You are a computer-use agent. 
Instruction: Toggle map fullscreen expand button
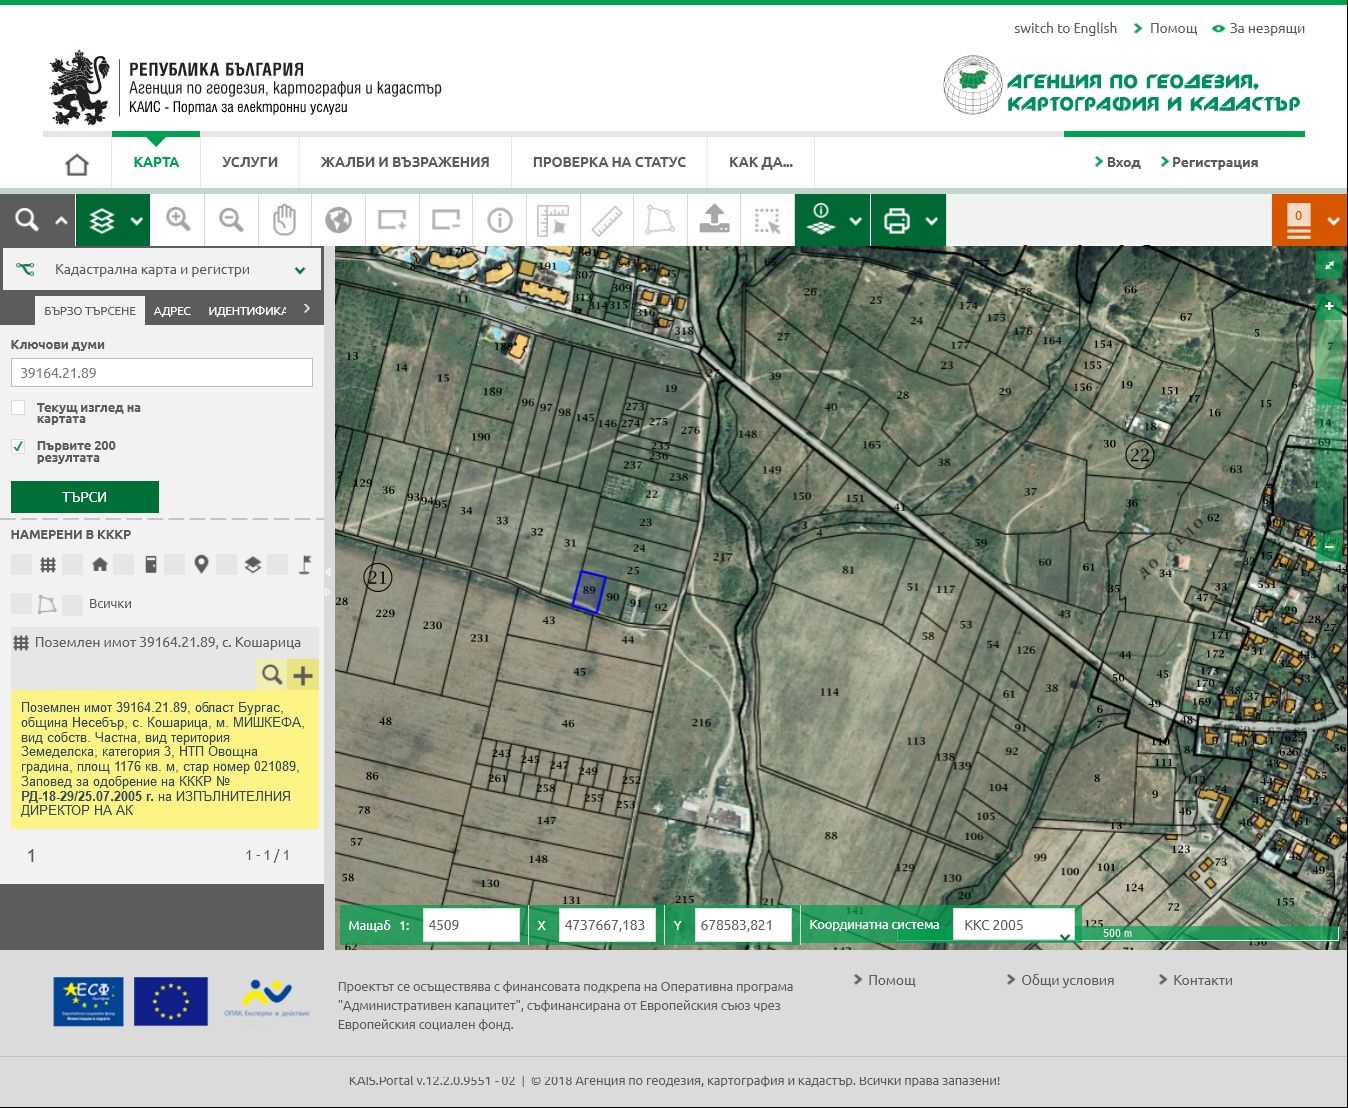pos(1329,265)
